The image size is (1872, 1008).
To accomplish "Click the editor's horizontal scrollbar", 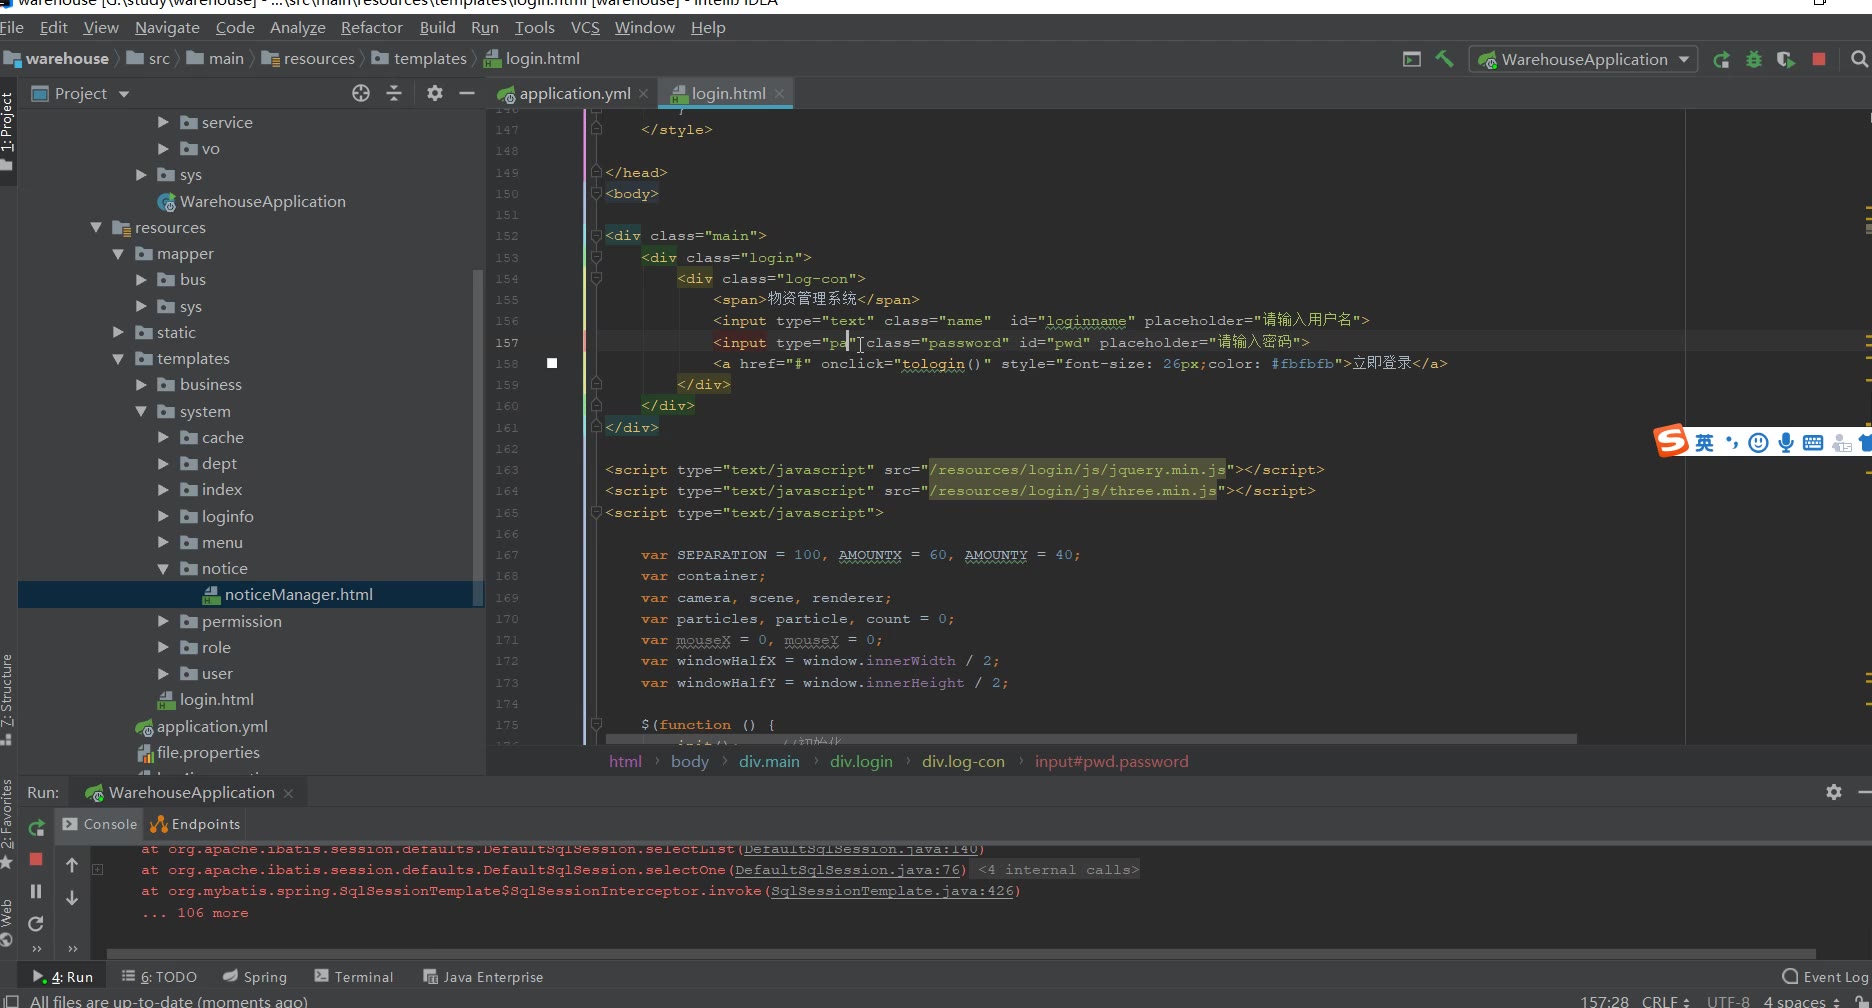I will (x=1090, y=740).
